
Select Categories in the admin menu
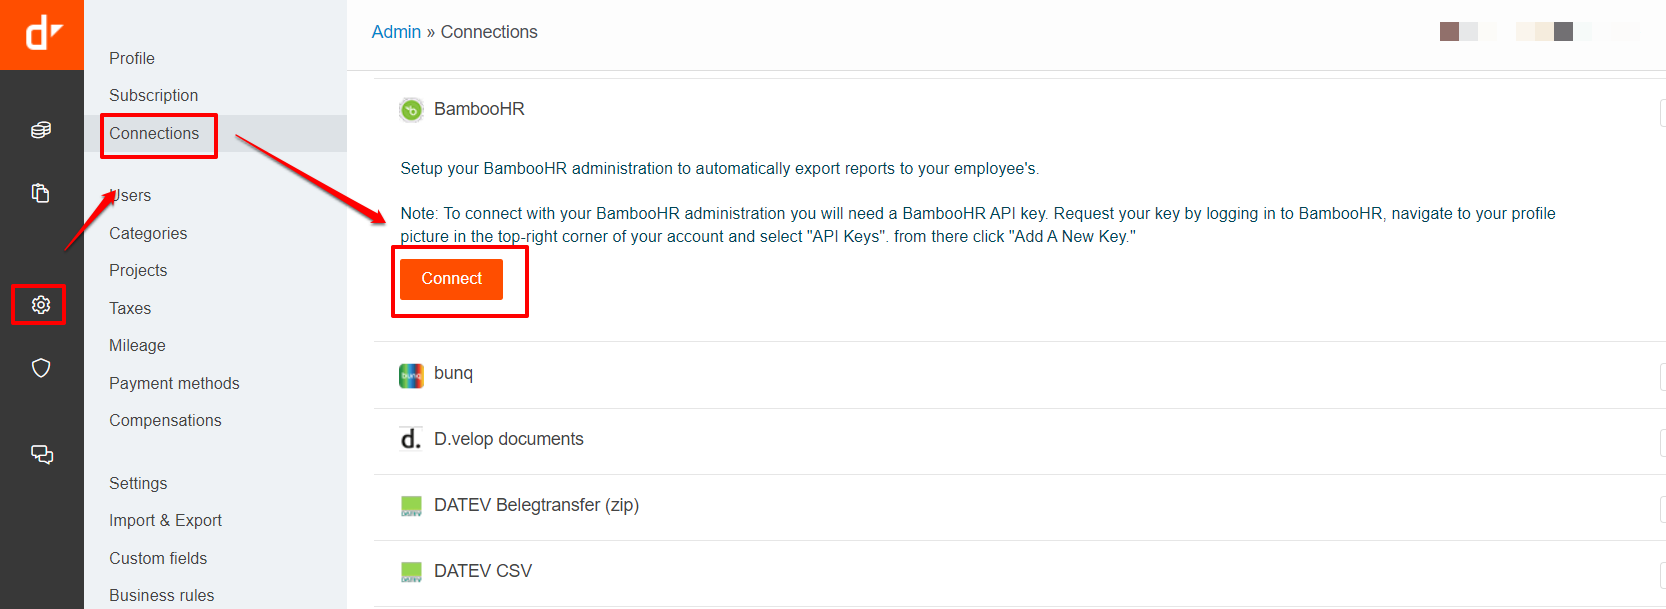pos(148,233)
